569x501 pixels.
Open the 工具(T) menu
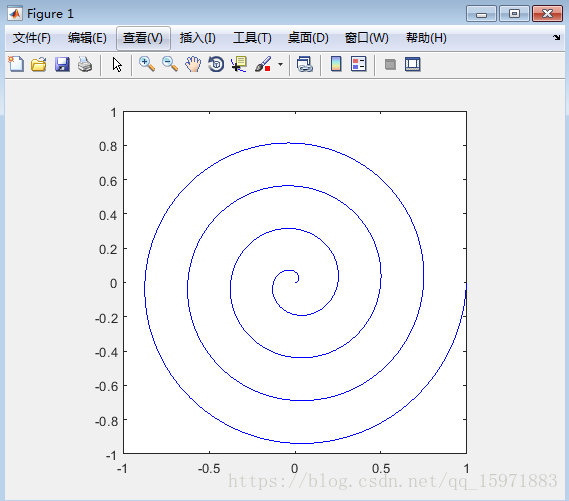(x=252, y=38)
